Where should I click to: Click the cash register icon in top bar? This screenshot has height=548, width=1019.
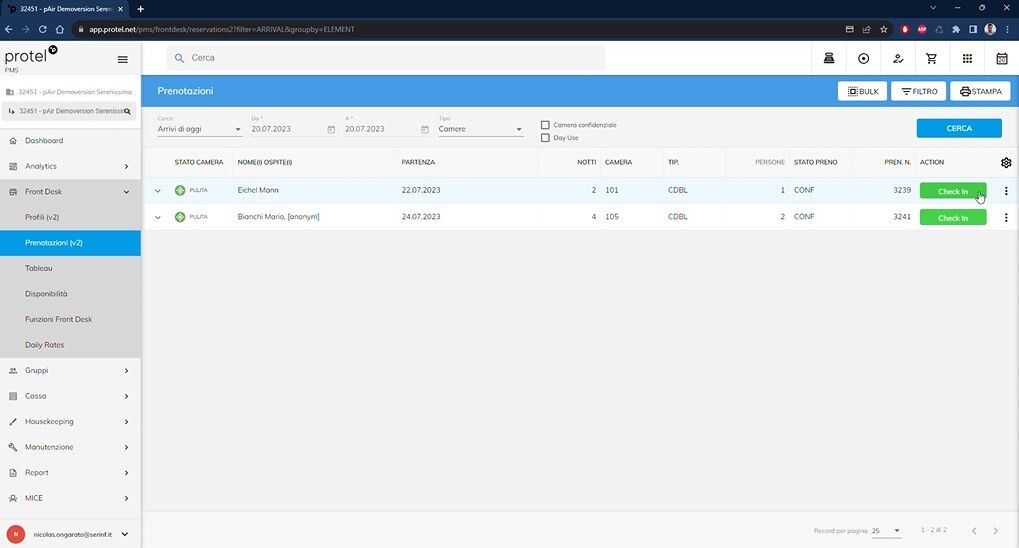click(x=829, y=58)
